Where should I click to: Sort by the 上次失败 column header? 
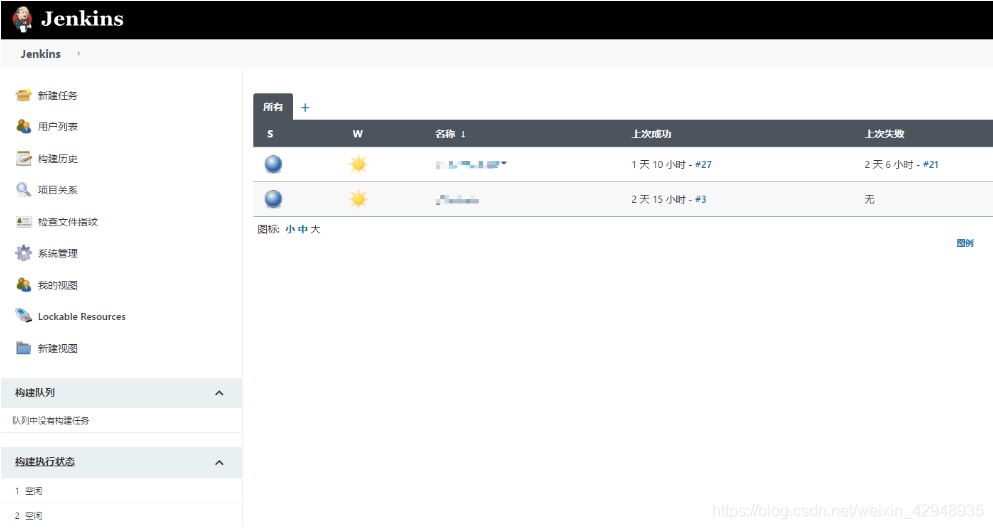tap(885, 134)
